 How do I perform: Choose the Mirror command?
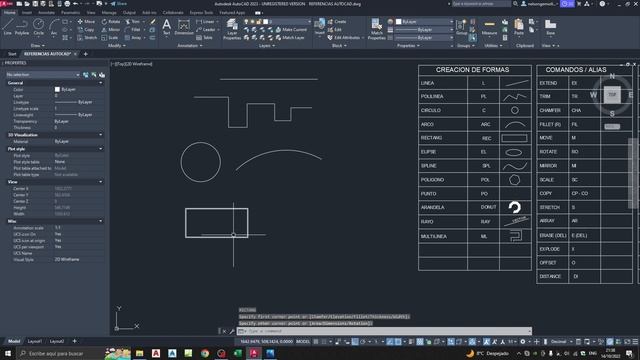point(111,29)
